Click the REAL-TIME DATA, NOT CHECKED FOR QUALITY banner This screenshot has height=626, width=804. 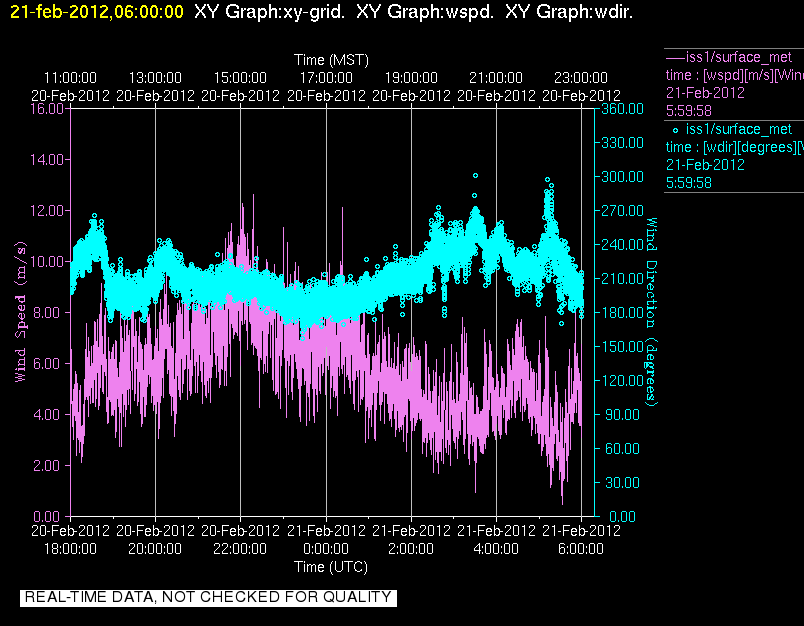click(208, 597)
